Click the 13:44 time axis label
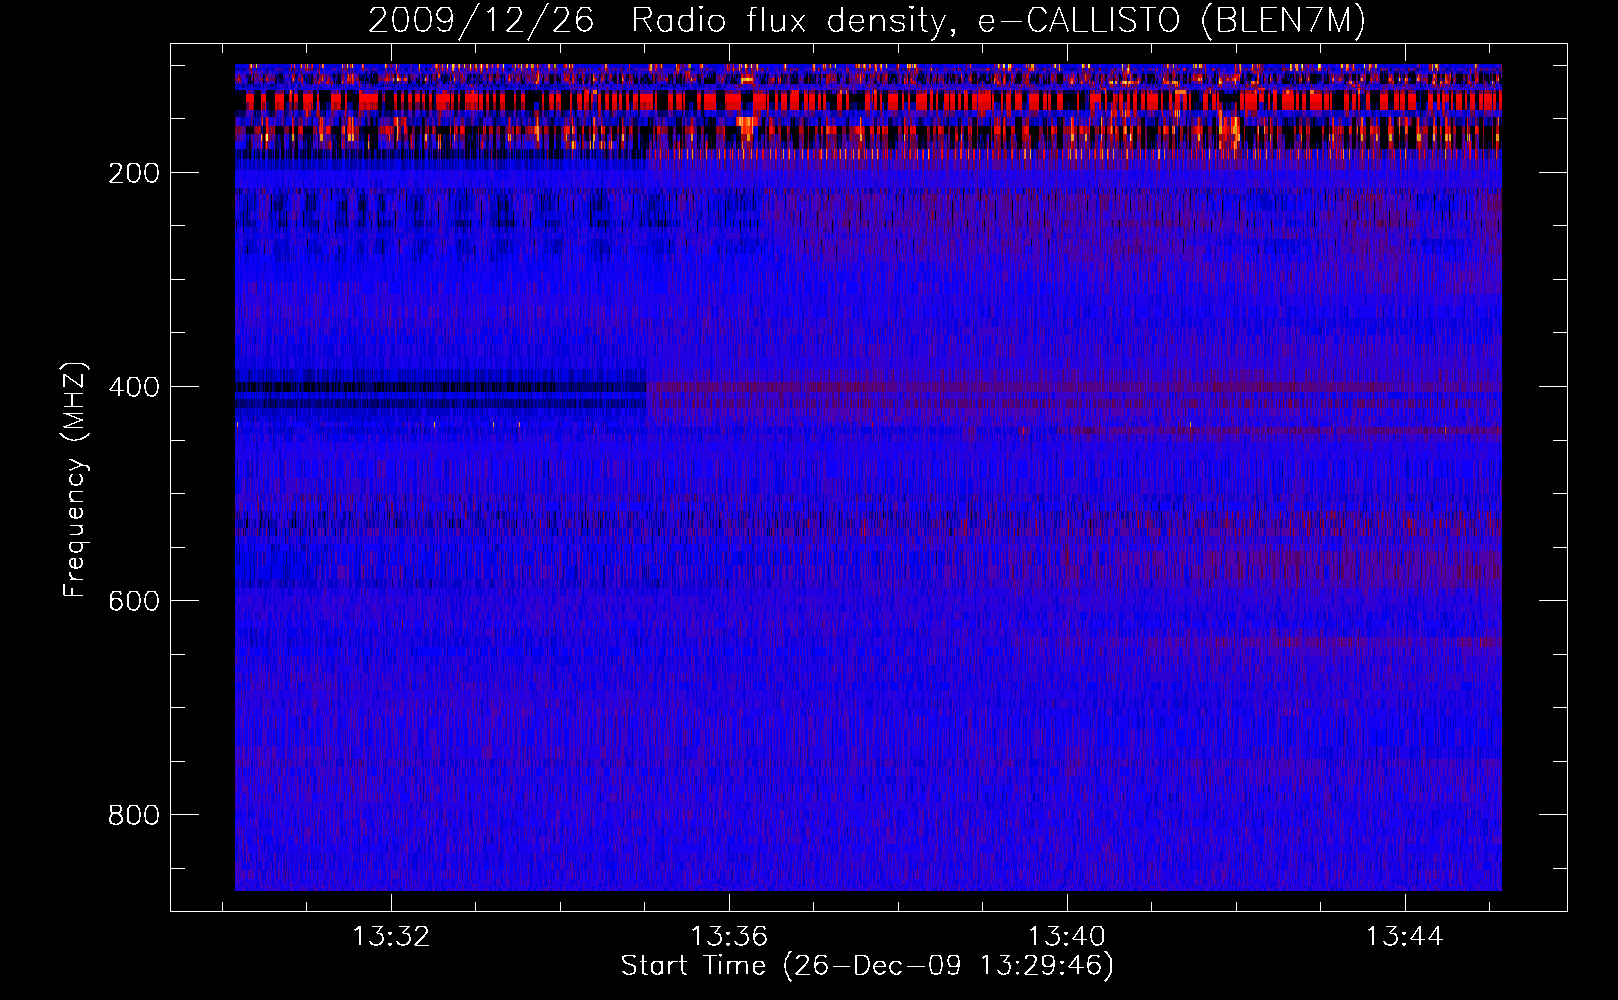This screenshot has width=1618, height=1000. [x=1405, y=936]
